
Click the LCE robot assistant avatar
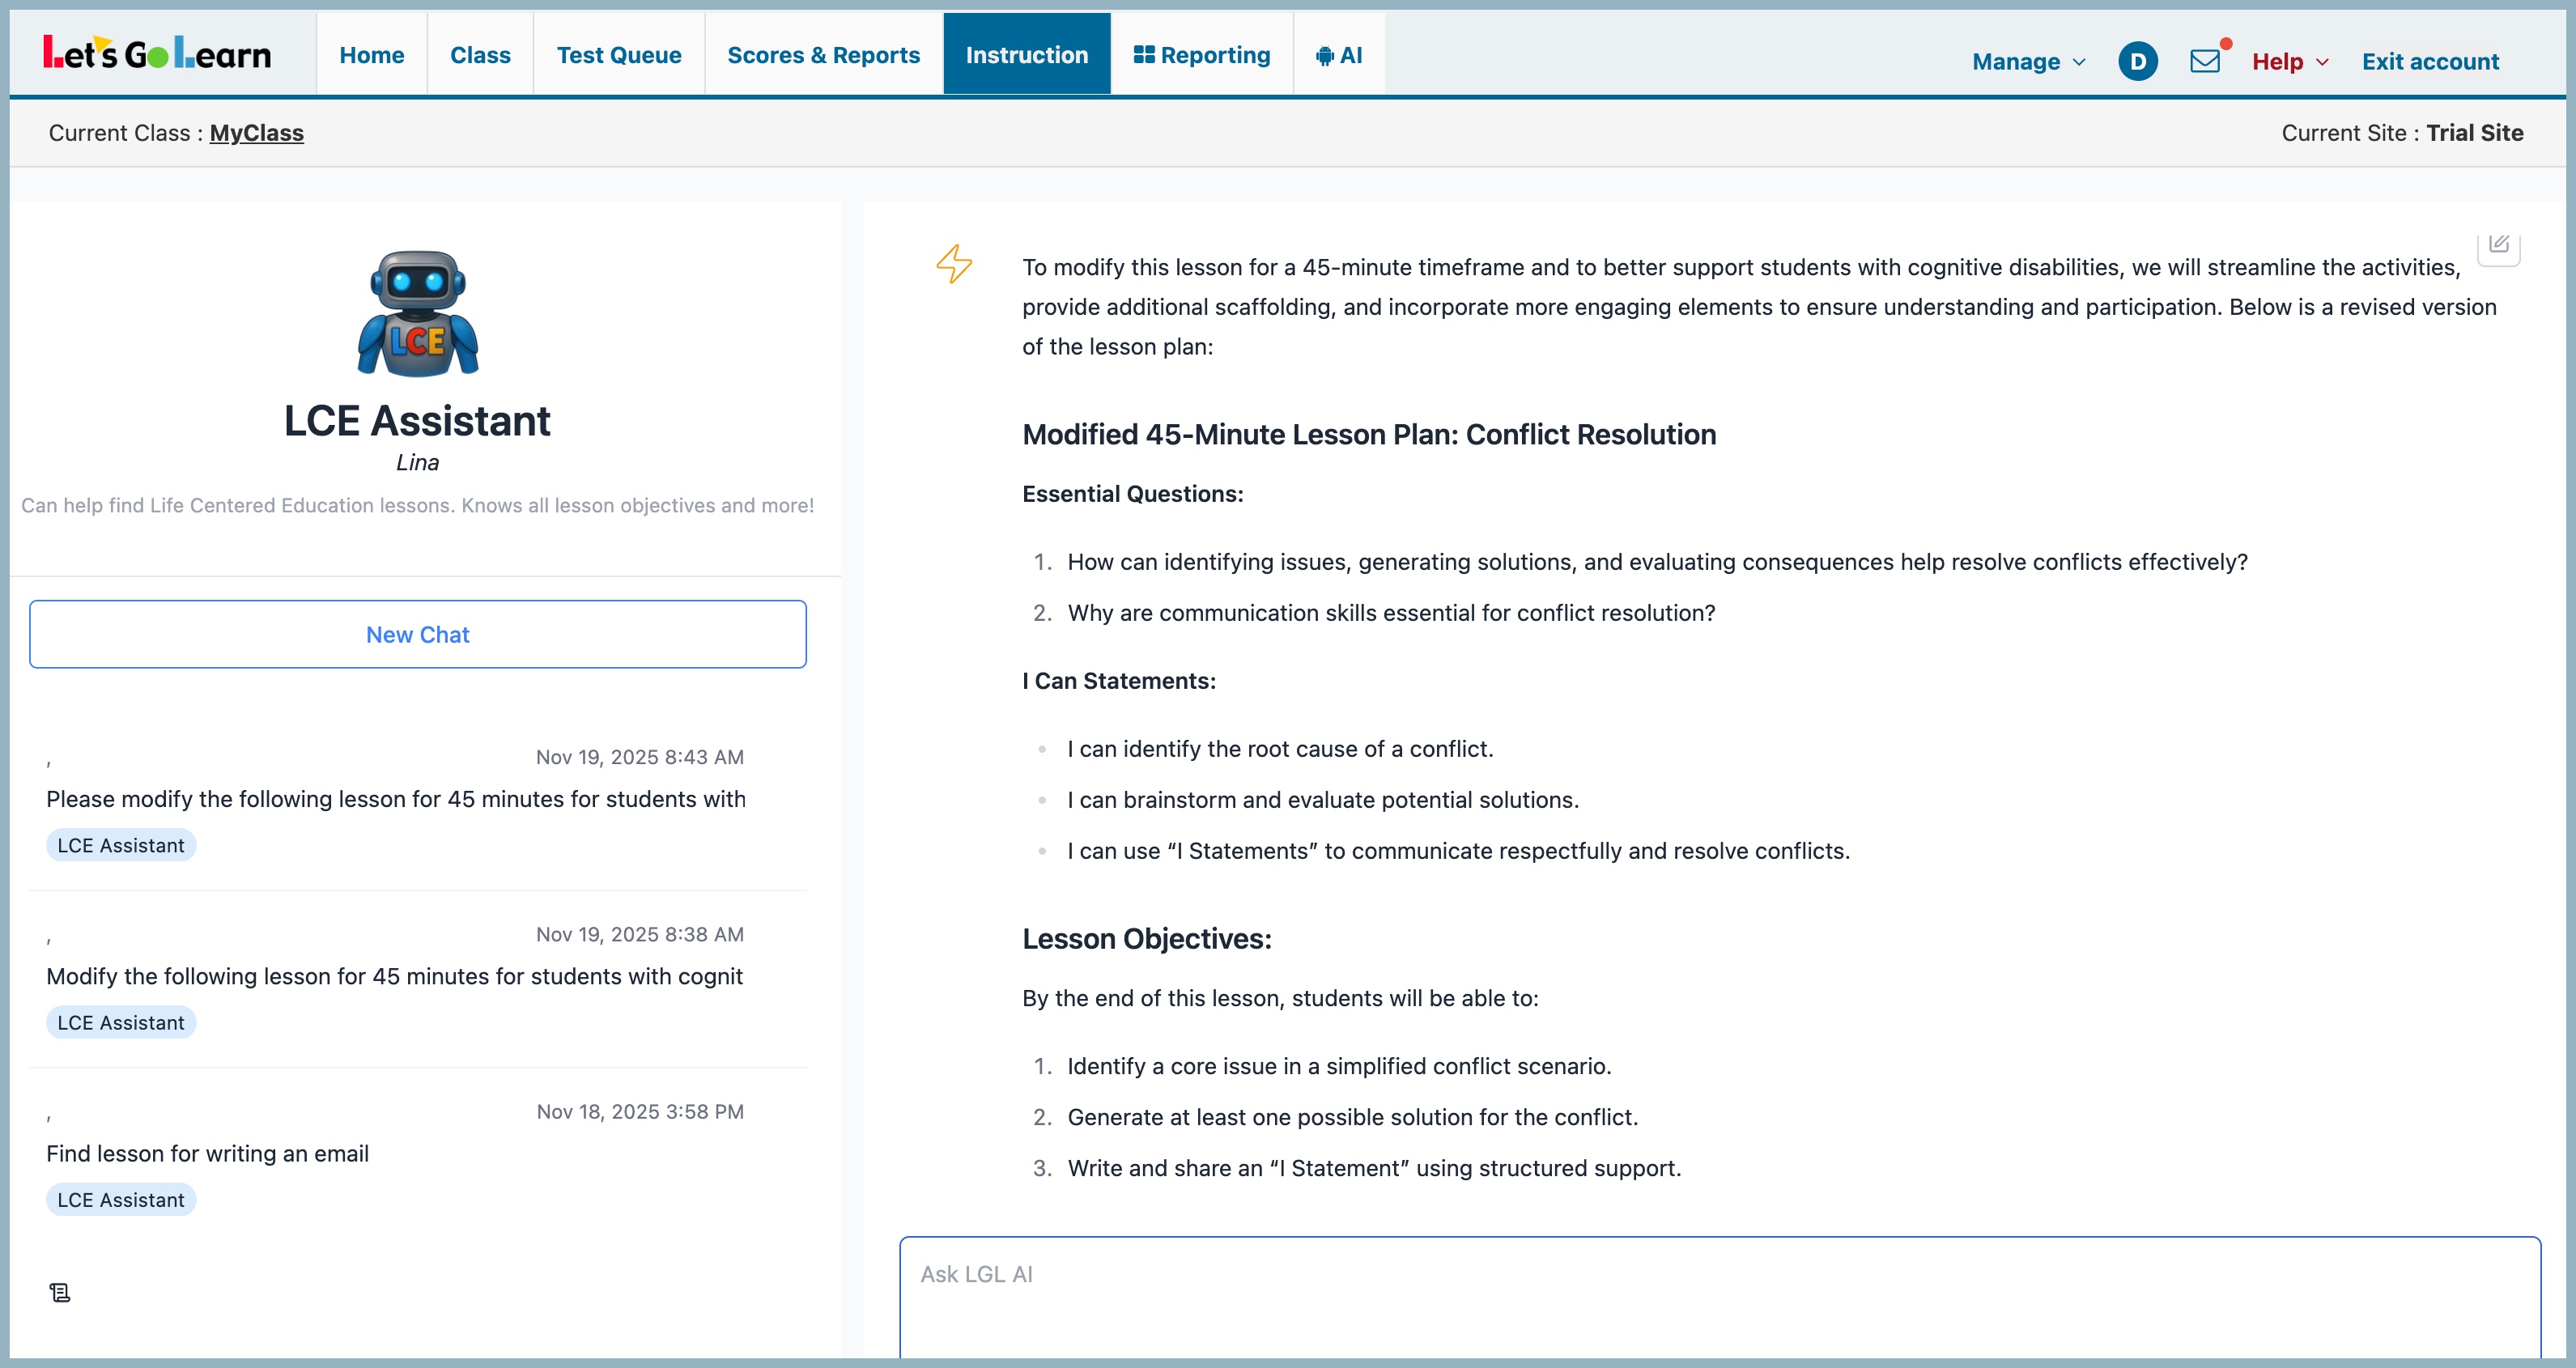[418, 314]
